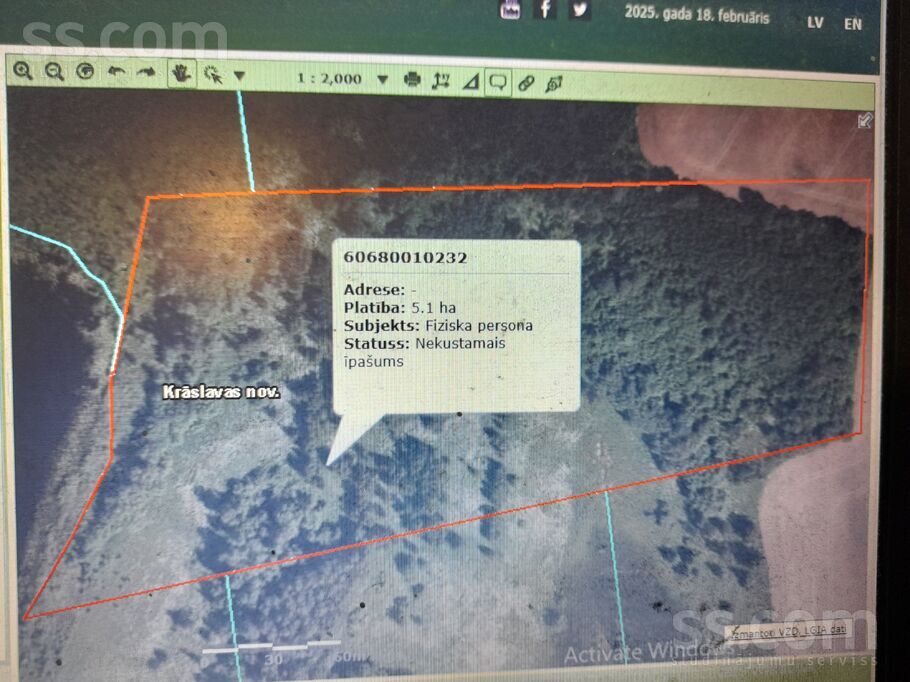Expand the map scale dropdown list

tap(382, 79)
